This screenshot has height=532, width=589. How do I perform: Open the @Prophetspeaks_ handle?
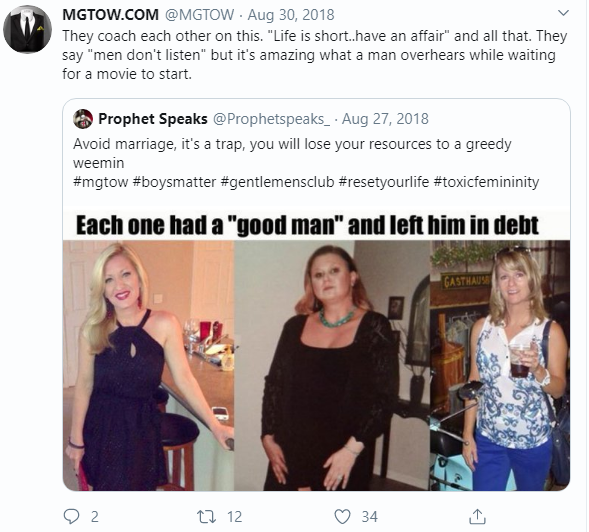(x=272, y=119)
